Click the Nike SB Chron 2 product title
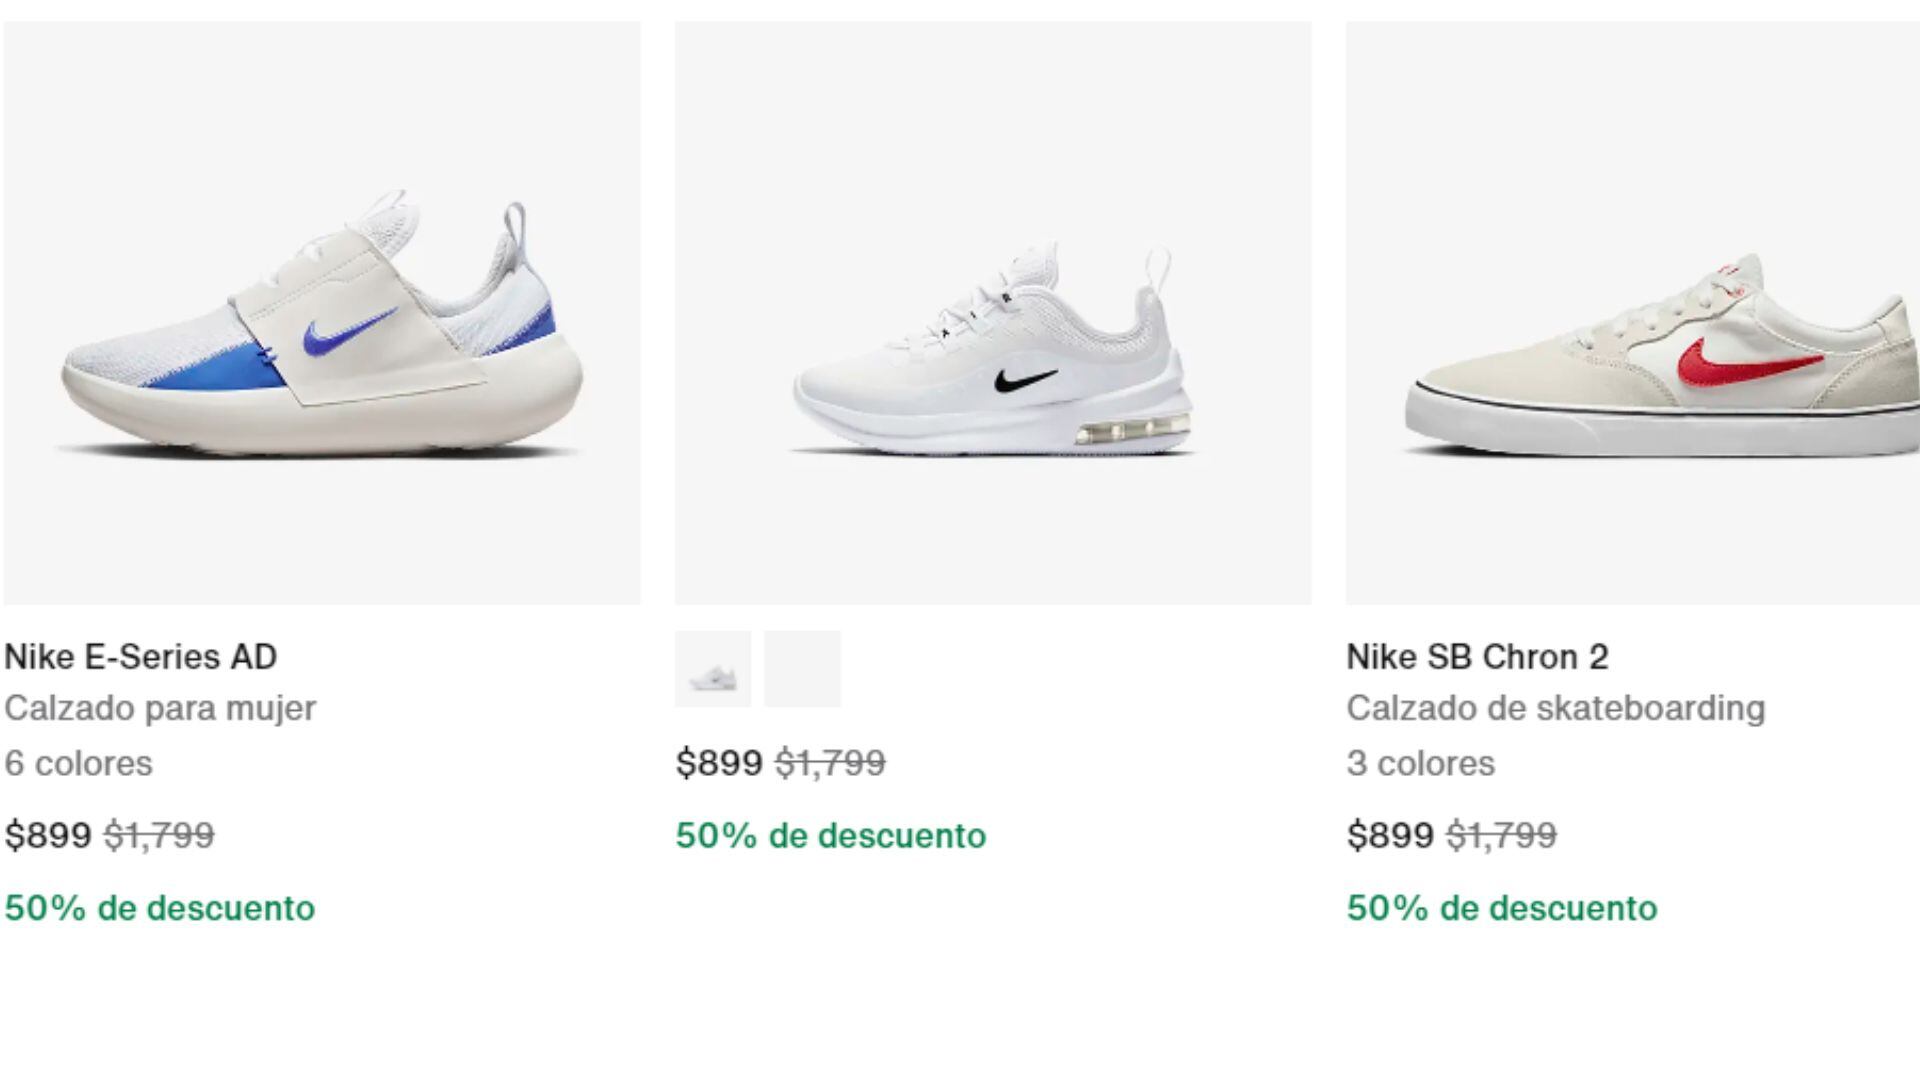The image size is (1920, 1080). point(1477,657)
